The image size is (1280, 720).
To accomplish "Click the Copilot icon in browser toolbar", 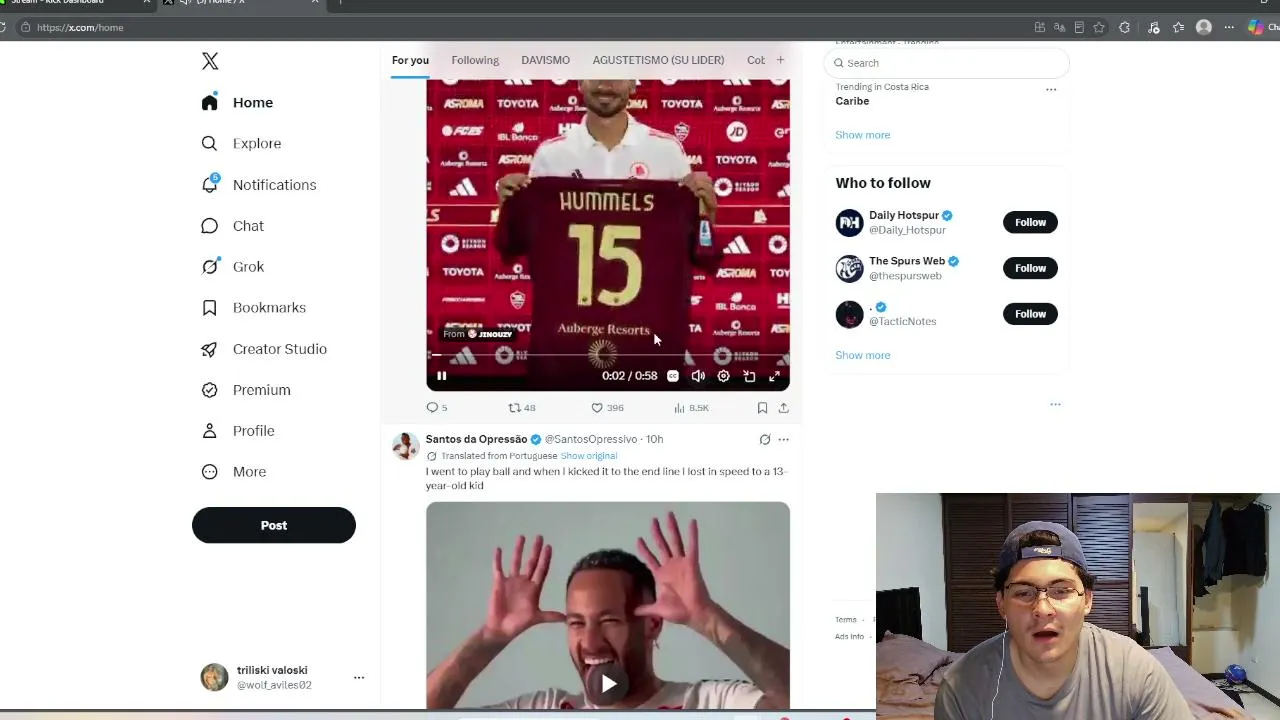I will click(1256, 27).
